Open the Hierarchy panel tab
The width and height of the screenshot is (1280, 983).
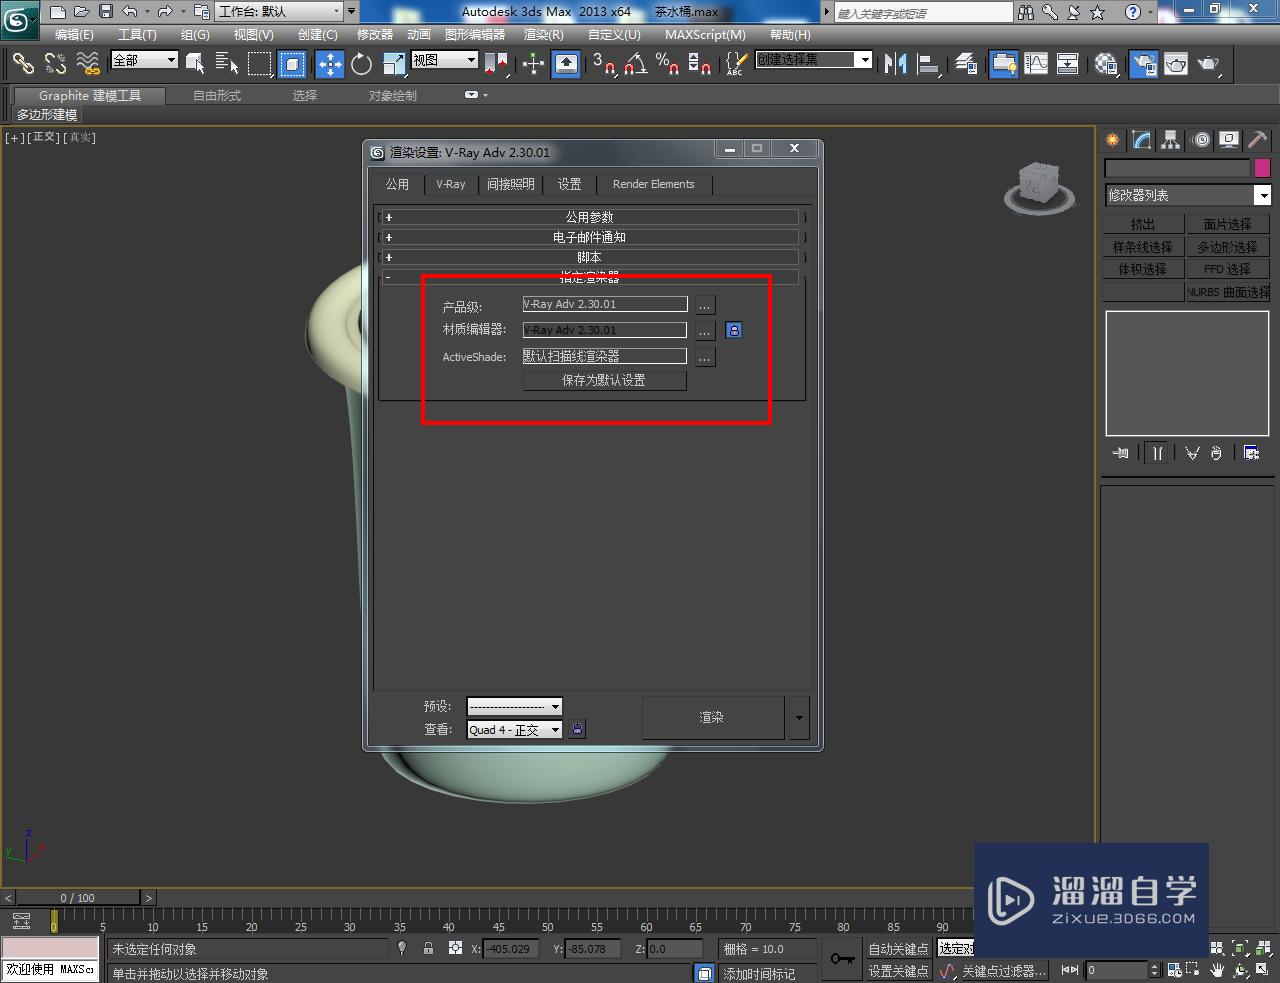click(1170, 140)
